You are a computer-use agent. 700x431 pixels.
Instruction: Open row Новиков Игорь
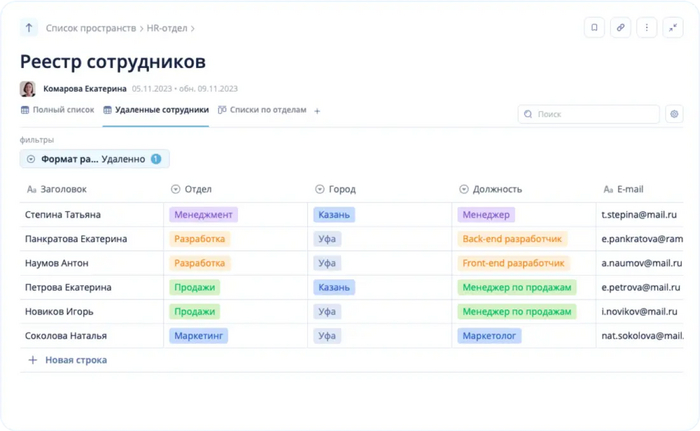(59, 312)
